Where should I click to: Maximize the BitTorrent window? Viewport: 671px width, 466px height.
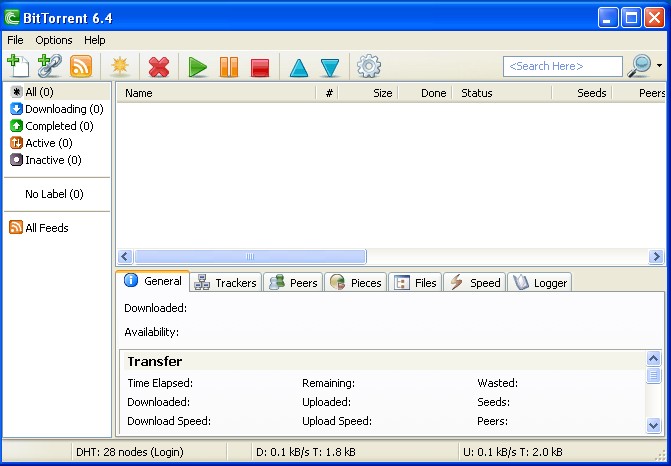click(x=631, y=18)
